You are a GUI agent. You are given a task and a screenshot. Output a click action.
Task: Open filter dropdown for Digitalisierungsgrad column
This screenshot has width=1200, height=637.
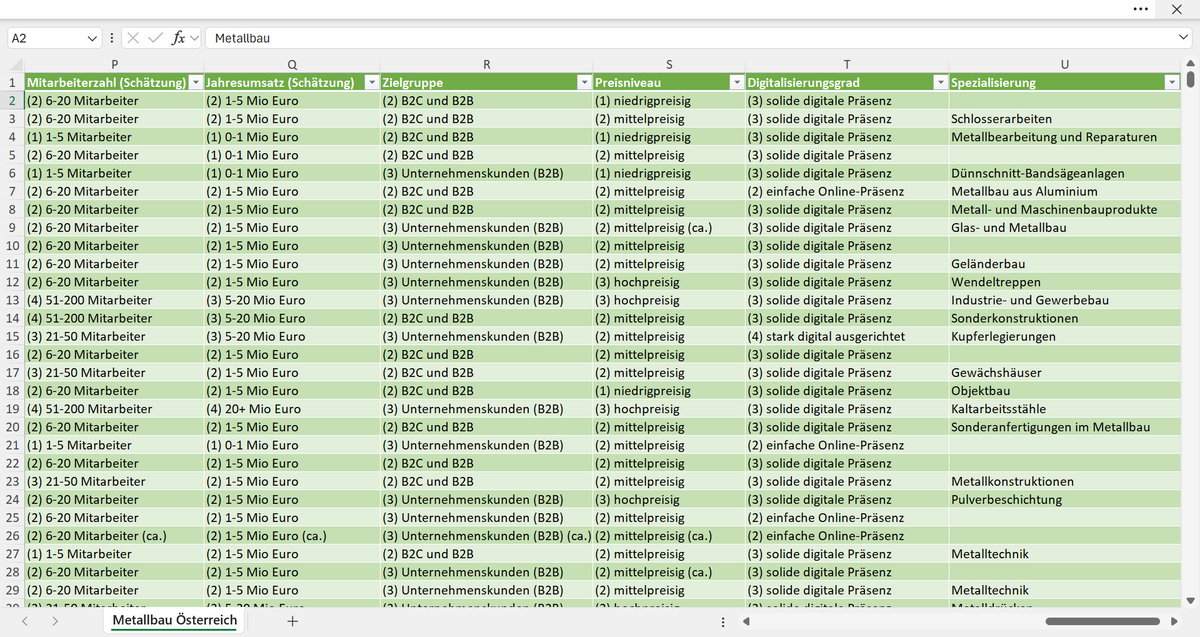click(x=940, y=83)
